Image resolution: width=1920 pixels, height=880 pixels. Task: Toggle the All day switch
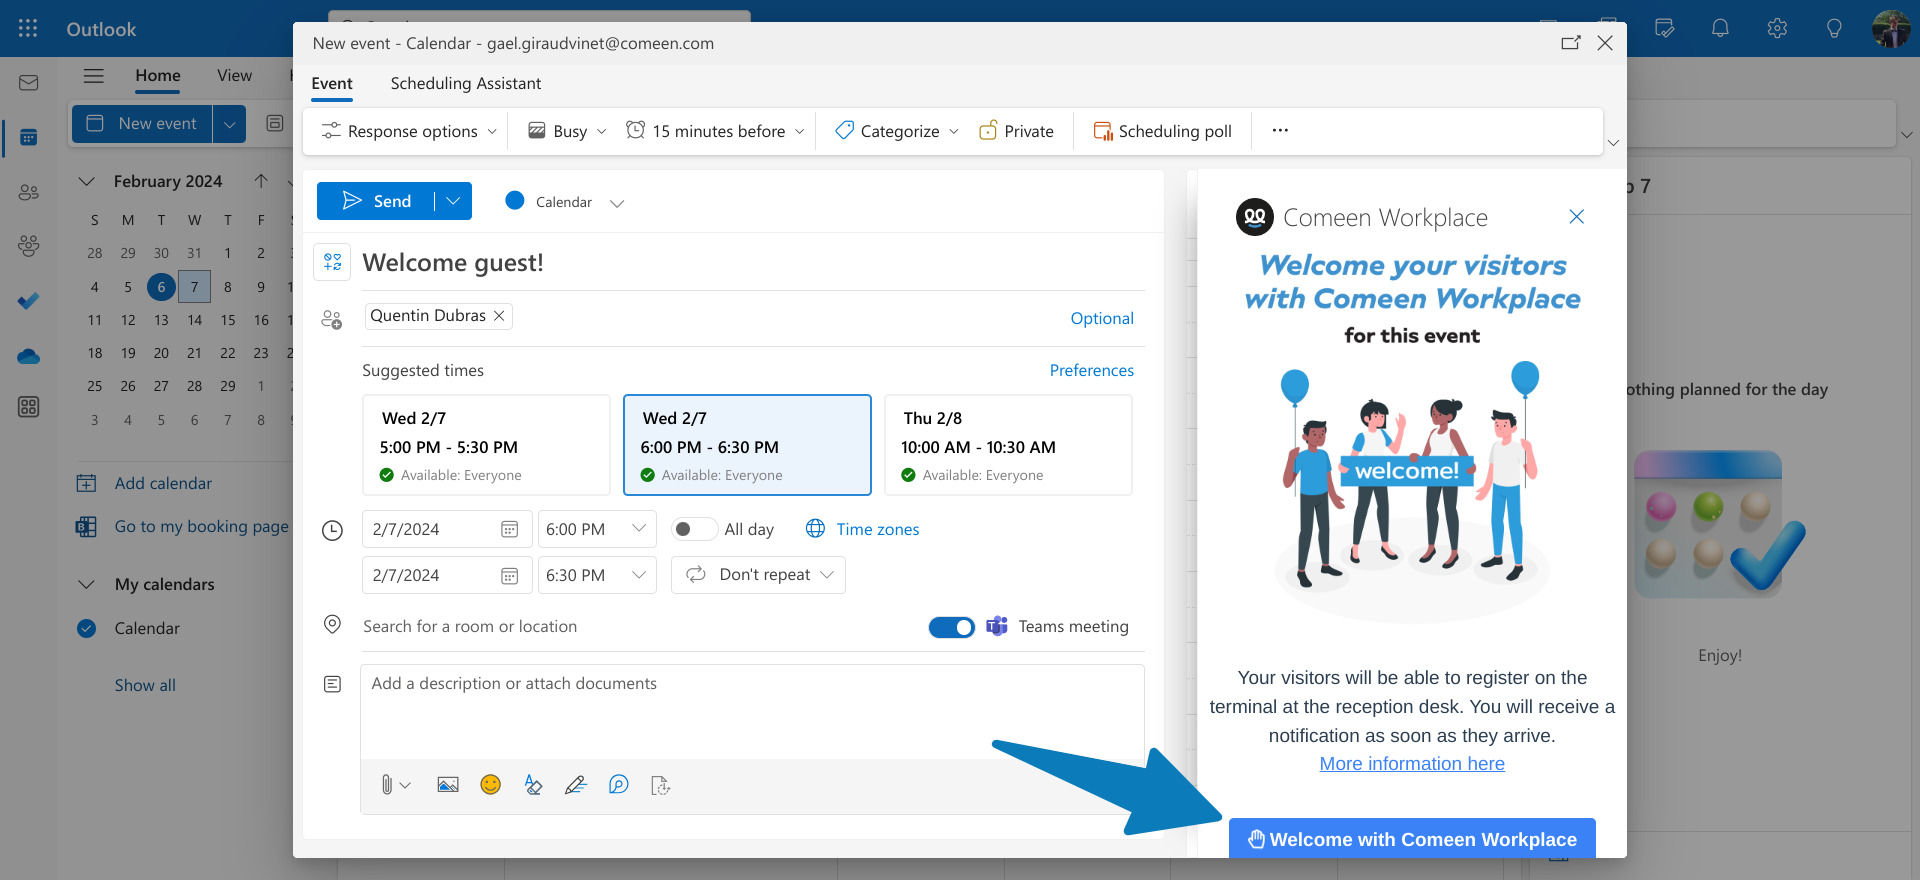coord(694,529)
